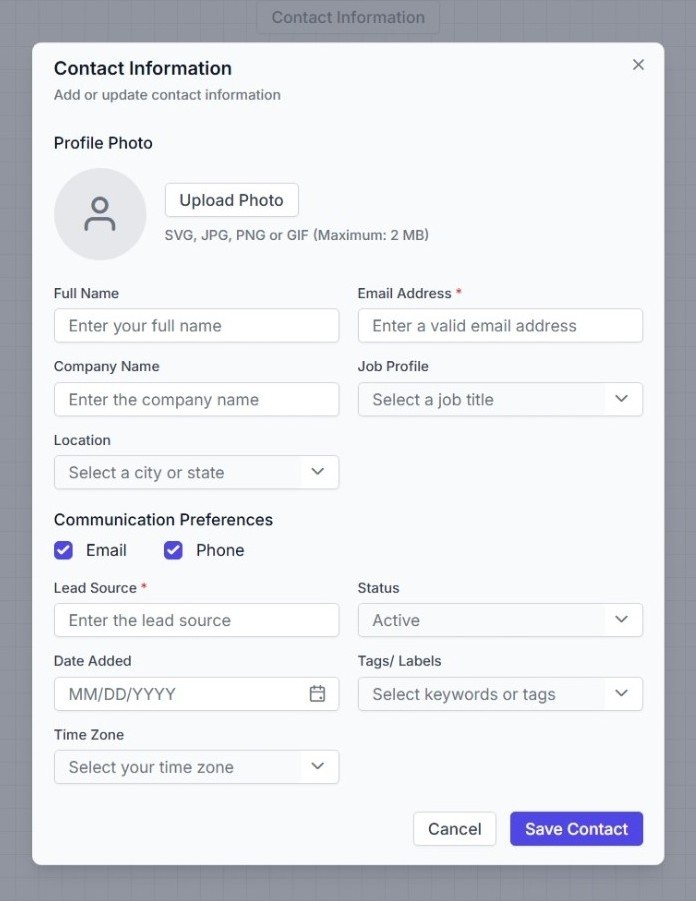Screen dimensions: 696x901
Task: Click the Cancel button
Action: (x=454, y=829)
